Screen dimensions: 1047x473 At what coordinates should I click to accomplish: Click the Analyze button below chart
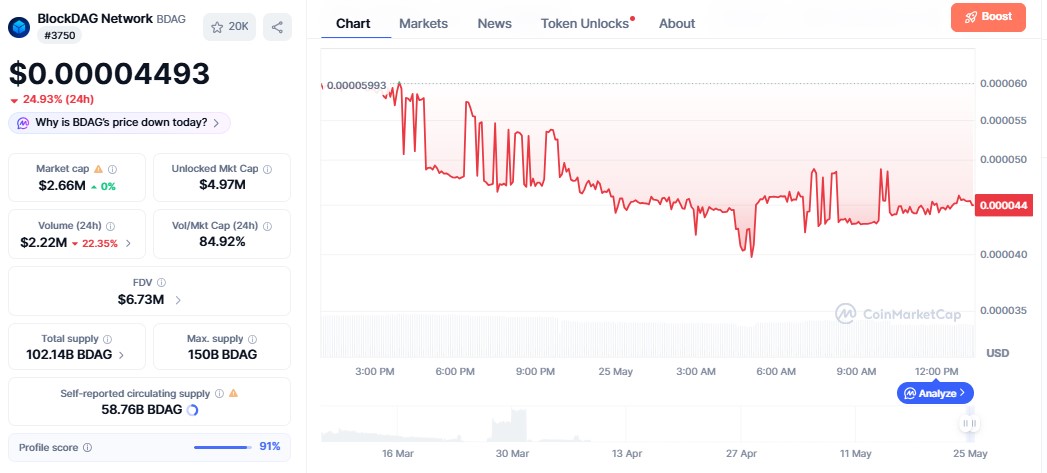(x=935, y=393)
